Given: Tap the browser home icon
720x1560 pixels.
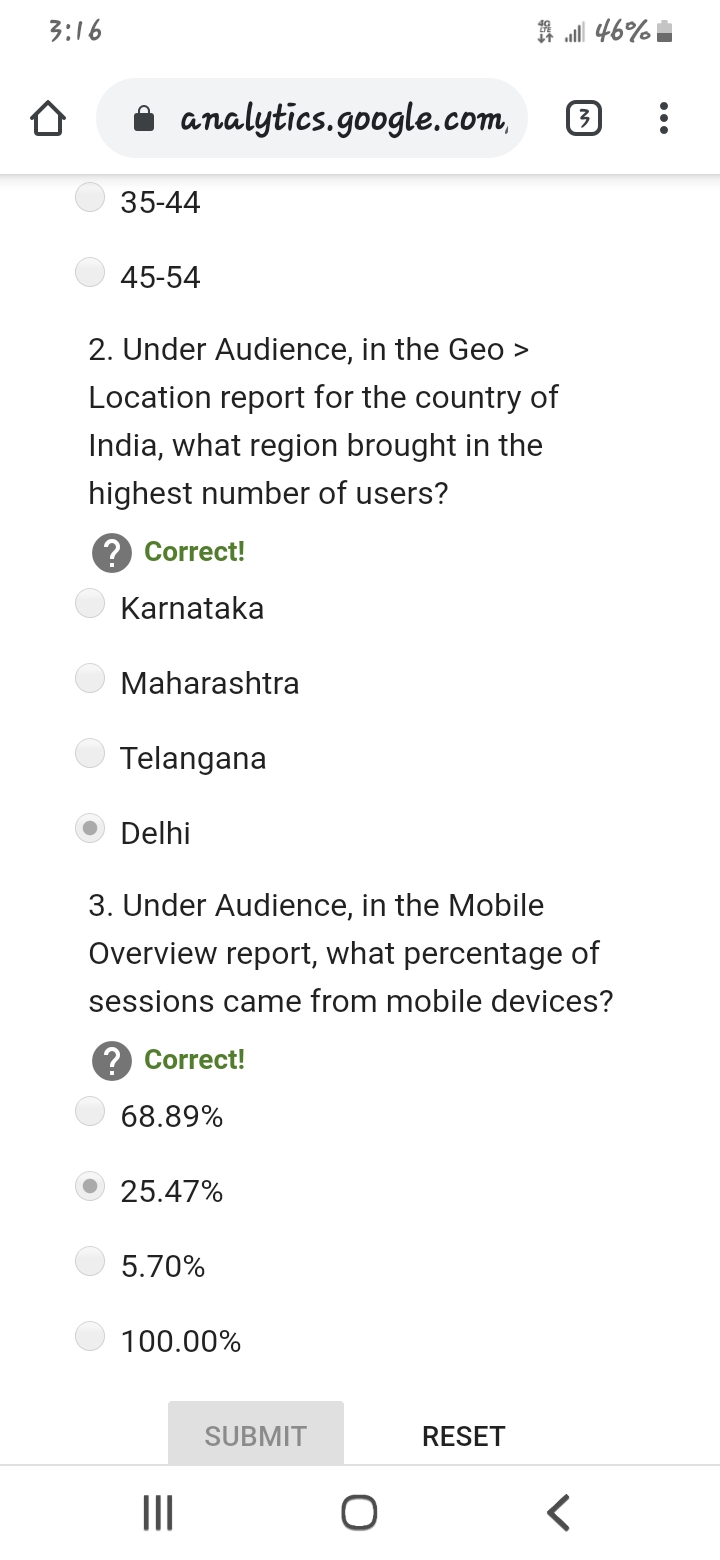Looking at the screenshot, I should coord(48,120).
